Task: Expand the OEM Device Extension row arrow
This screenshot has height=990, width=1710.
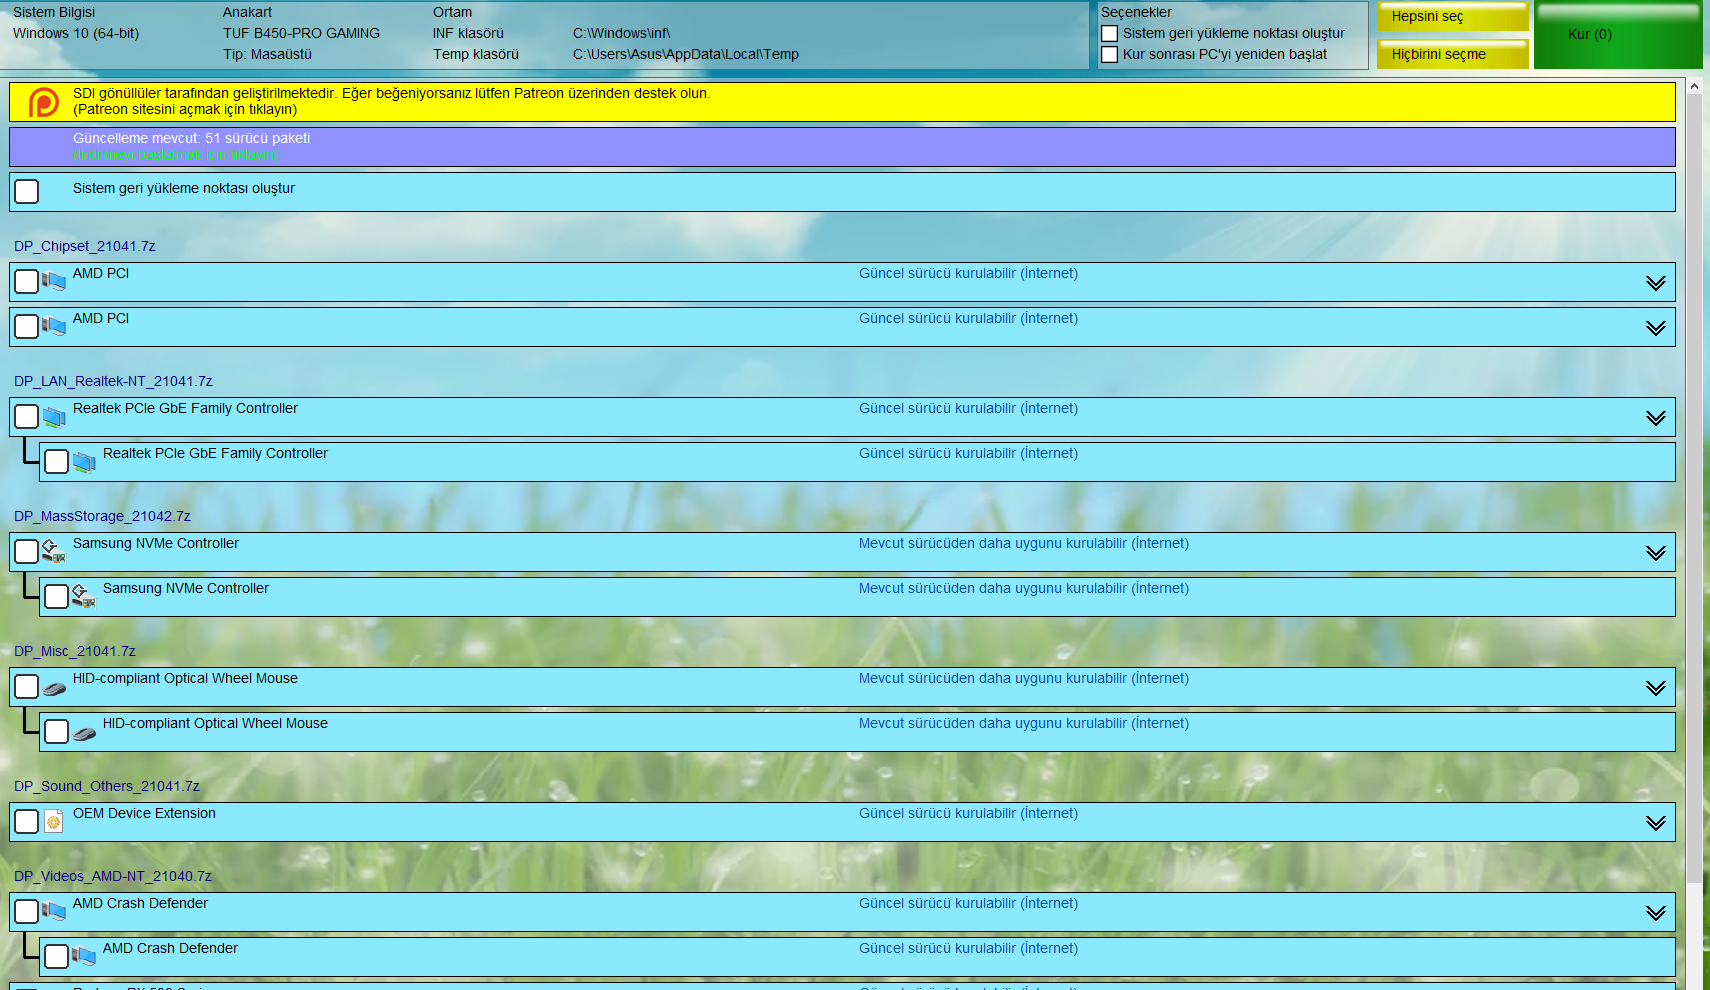Action: (1656, 823)
